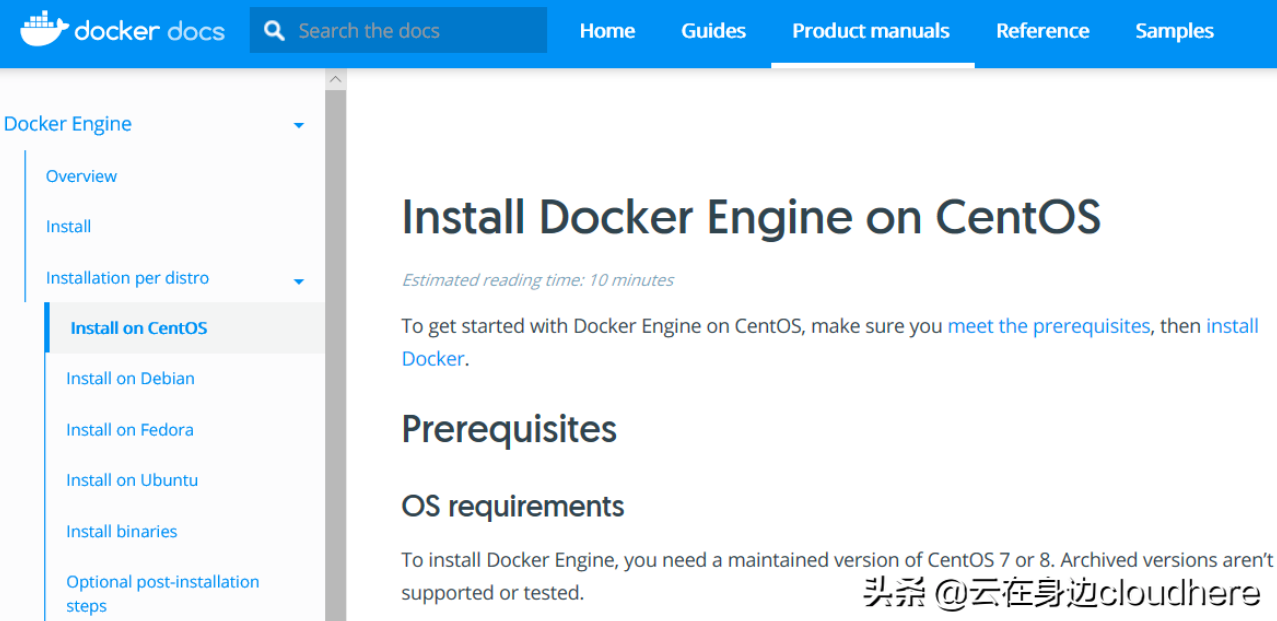The height and width of the screenshot is (621, 1277).
Task: Open the Install on Fedora page
Action: pyautogui.click(x=130, y=429)
